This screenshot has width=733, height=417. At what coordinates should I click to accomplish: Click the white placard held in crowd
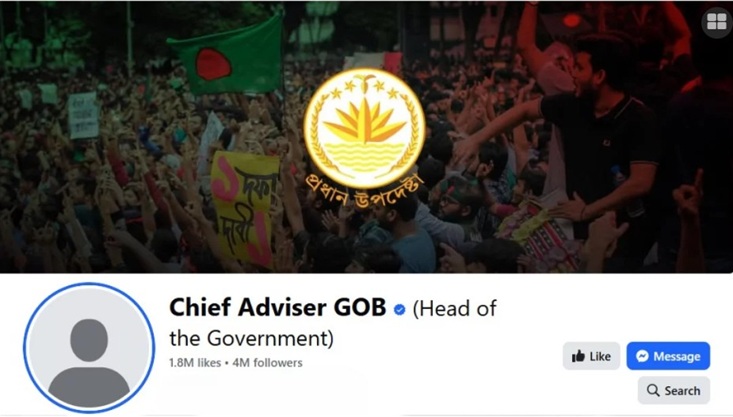coord(84,115)
